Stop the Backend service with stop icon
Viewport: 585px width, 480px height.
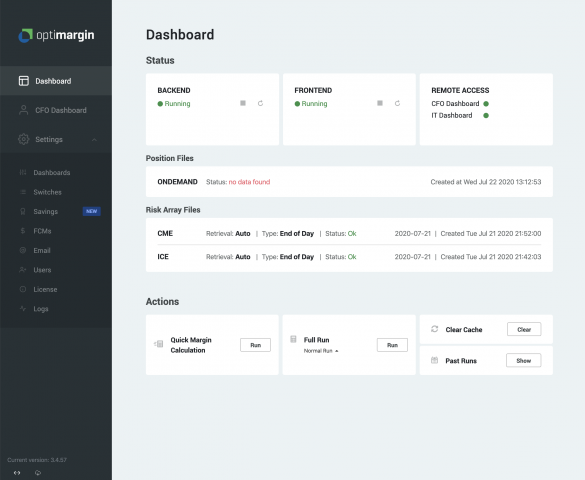[x=243, y=103]
